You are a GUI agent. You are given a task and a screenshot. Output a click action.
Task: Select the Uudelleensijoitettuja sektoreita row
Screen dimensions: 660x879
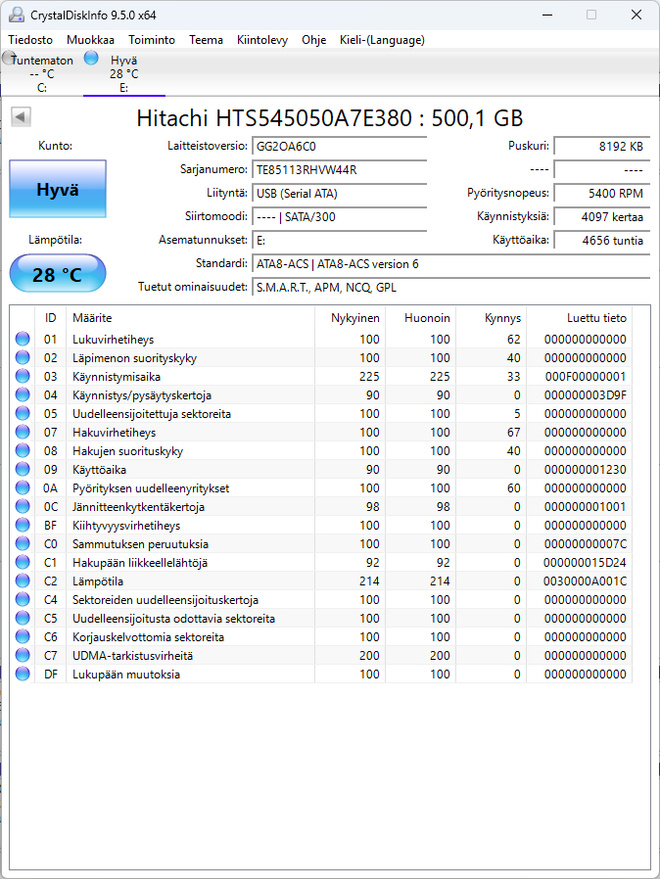pyautogui.click(x=321, y=414)
